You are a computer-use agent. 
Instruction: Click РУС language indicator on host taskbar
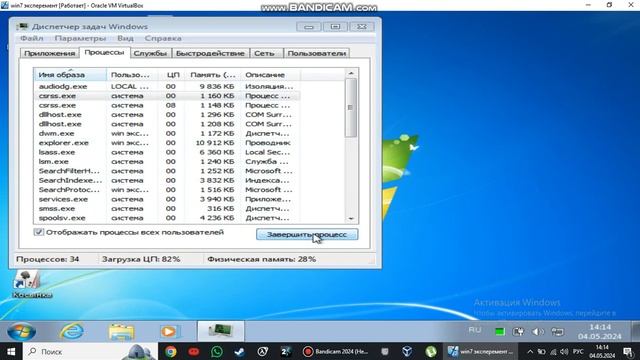578,352
